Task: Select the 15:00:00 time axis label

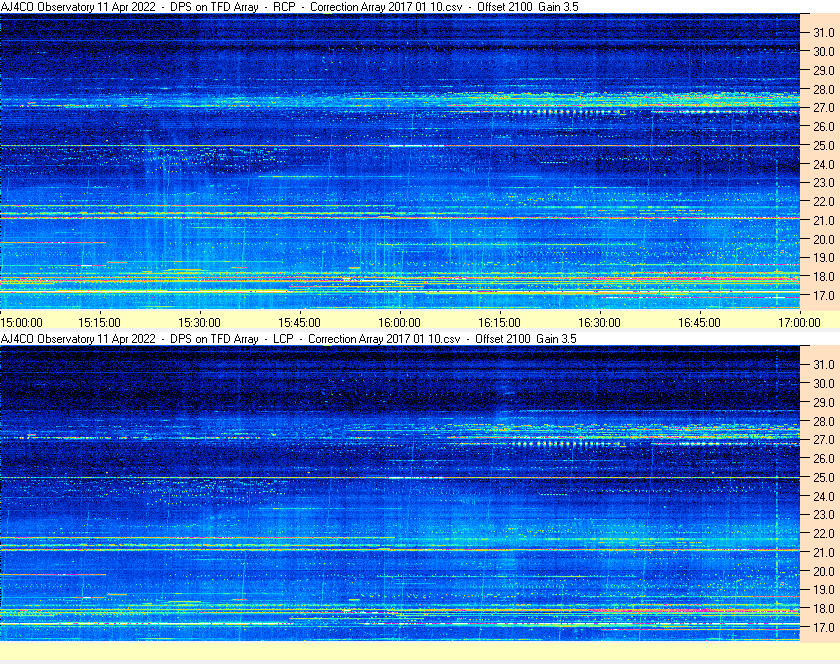Action: click(x=21, y=323)
